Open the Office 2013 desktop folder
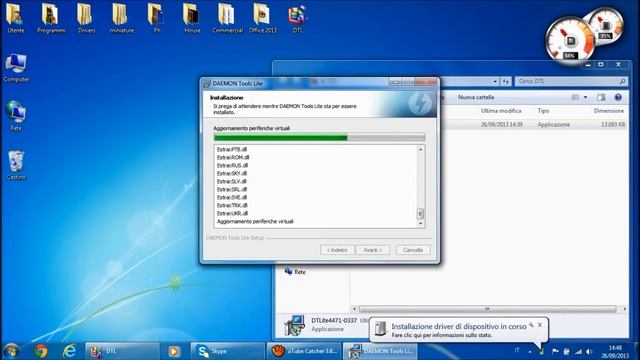The height and width of the screenshot is (360, 640). pos(262,18)
